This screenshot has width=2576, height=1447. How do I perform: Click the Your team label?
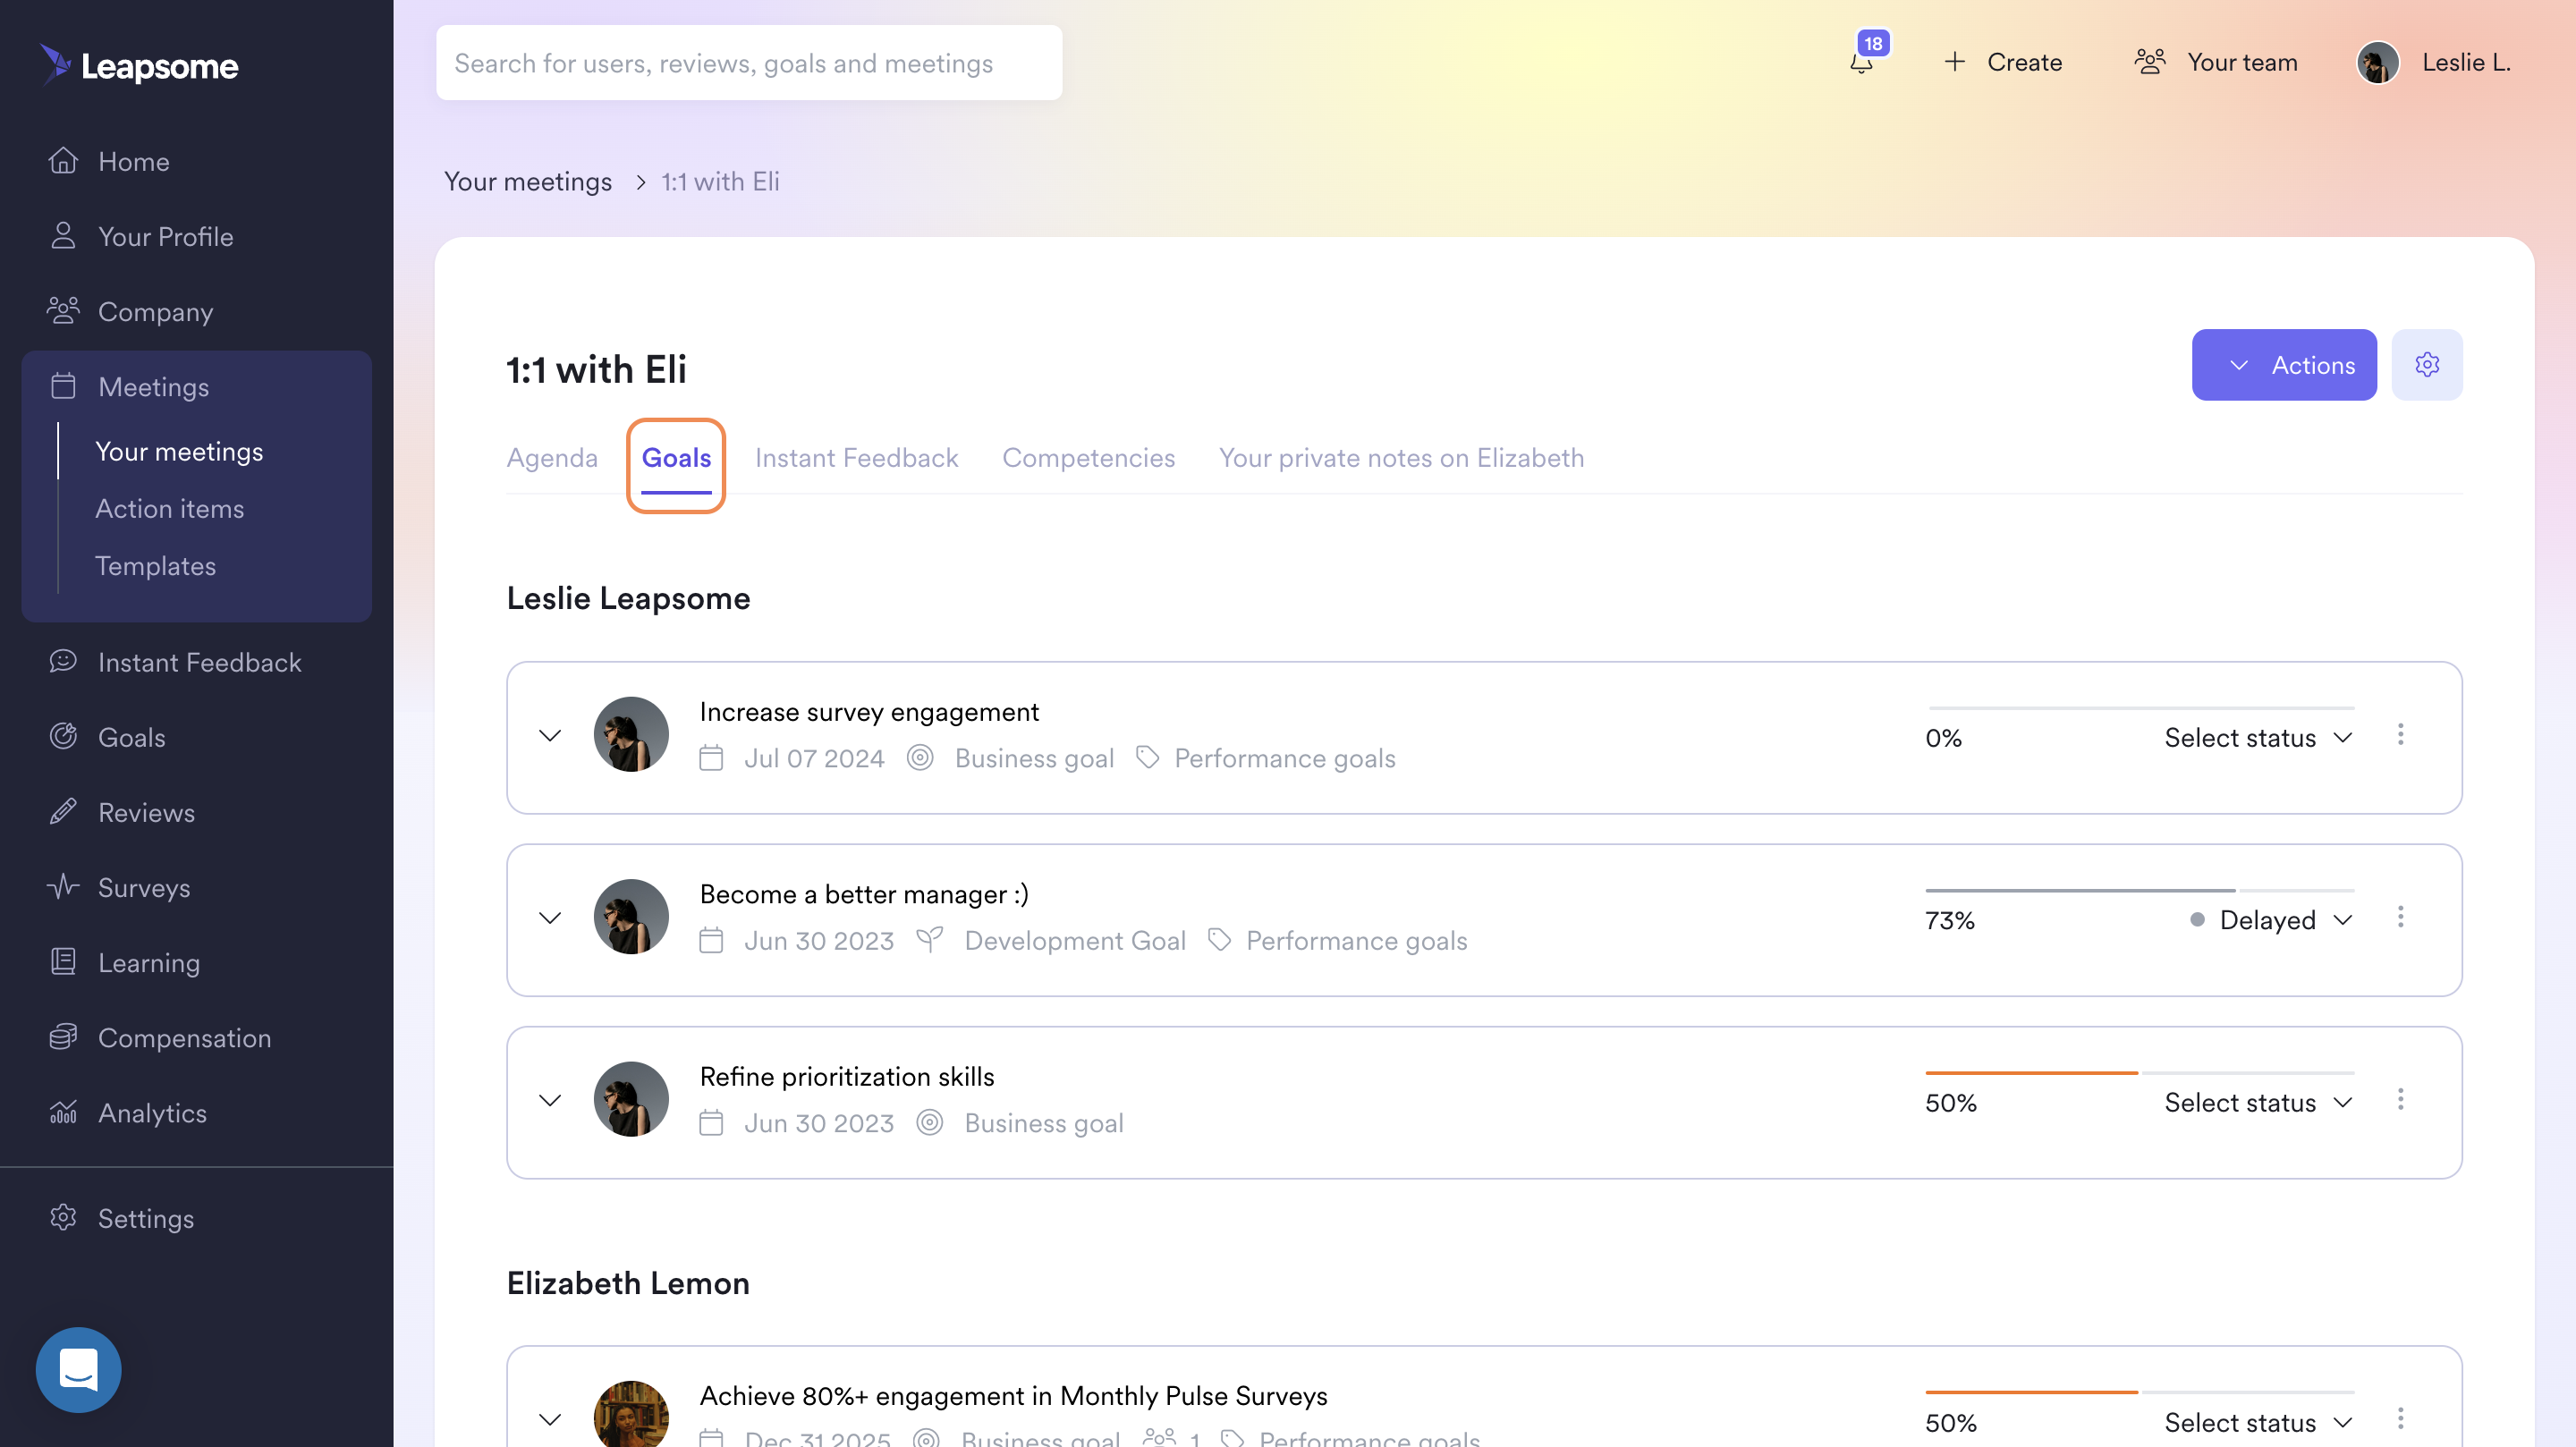[x=2242, y=62]
